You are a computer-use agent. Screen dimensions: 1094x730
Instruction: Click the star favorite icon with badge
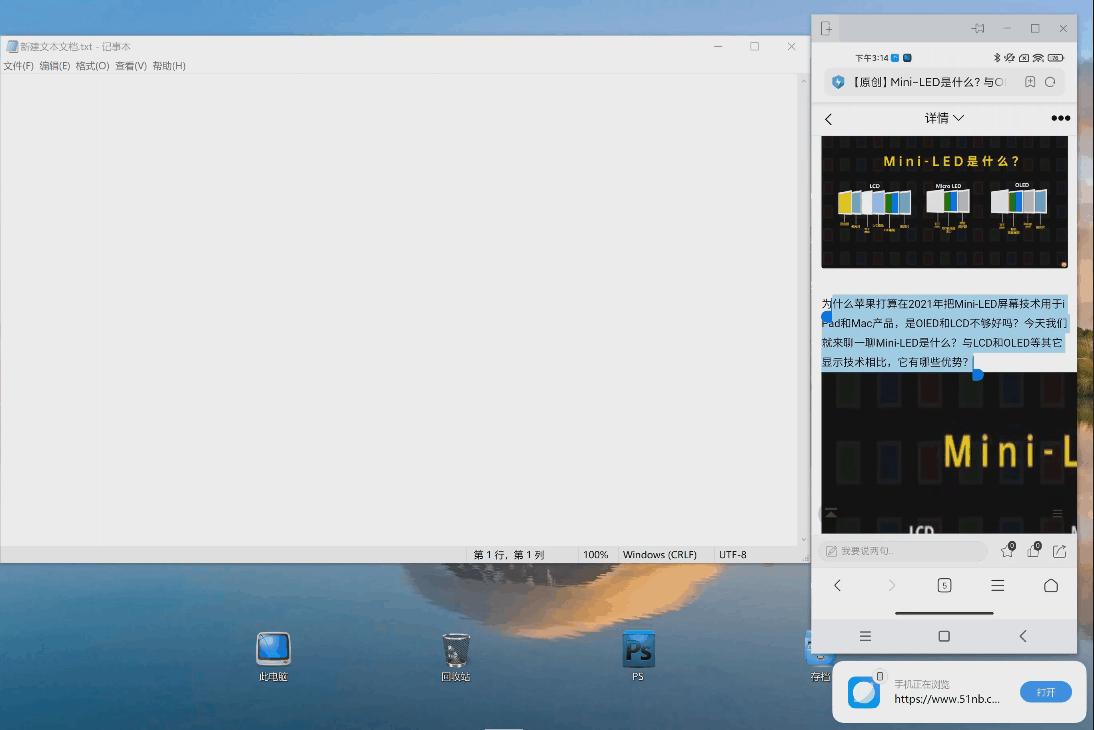[1007, 551]
